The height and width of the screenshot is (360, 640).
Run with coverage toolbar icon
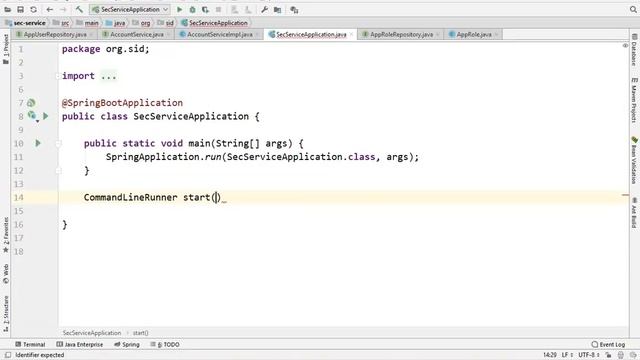pyautogui.click(x=205, y=9)
